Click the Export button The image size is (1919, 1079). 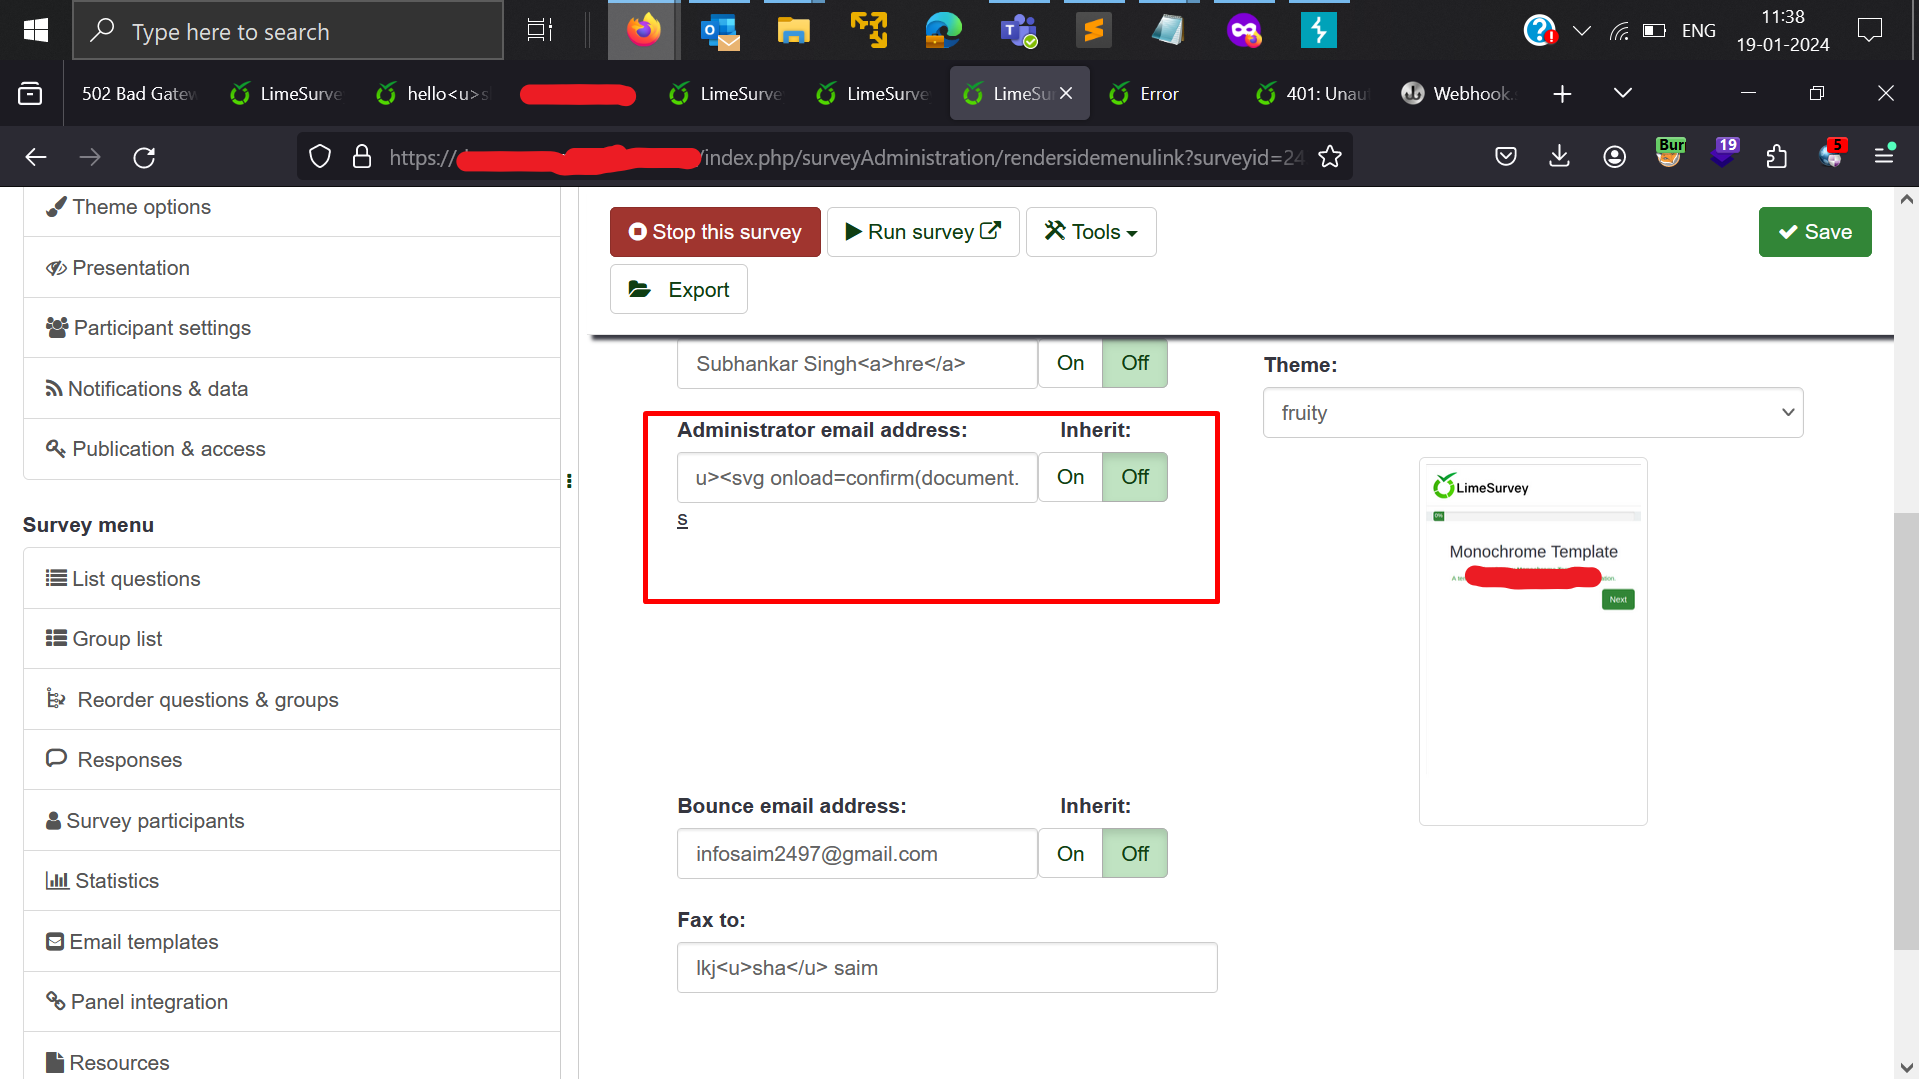(679, 290)
